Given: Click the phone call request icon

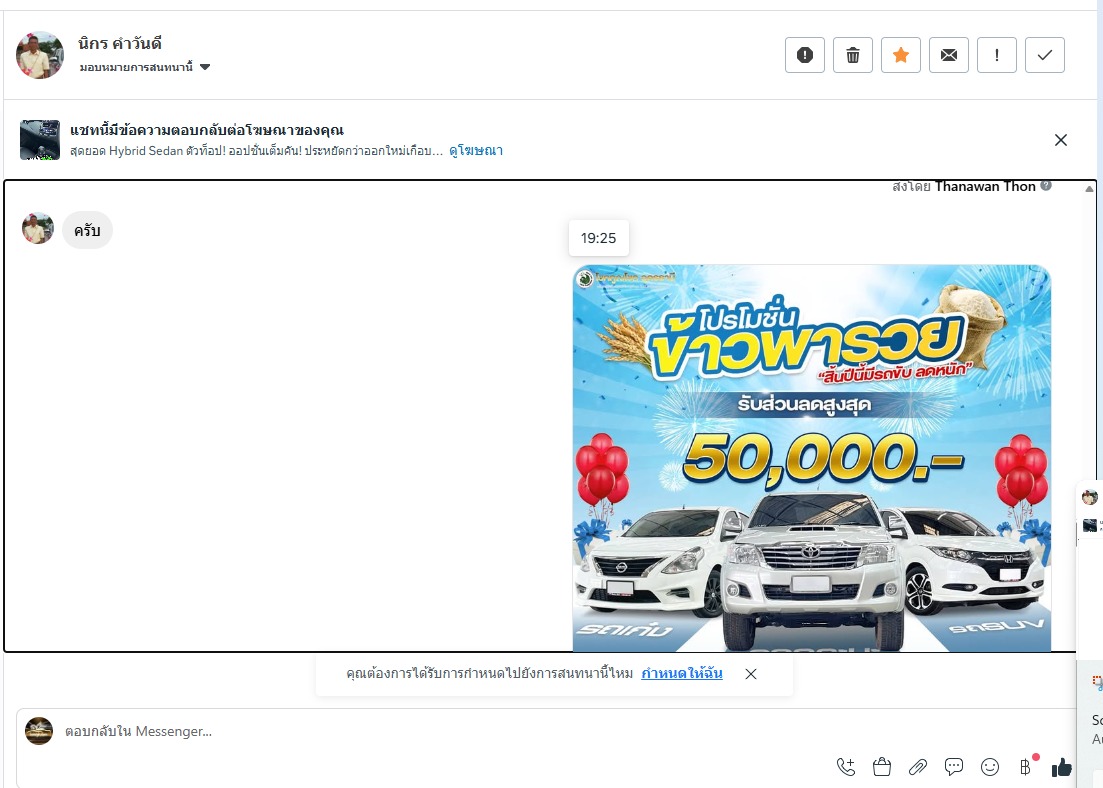Looking at the screenshot, I should click(x=846, y=767).
